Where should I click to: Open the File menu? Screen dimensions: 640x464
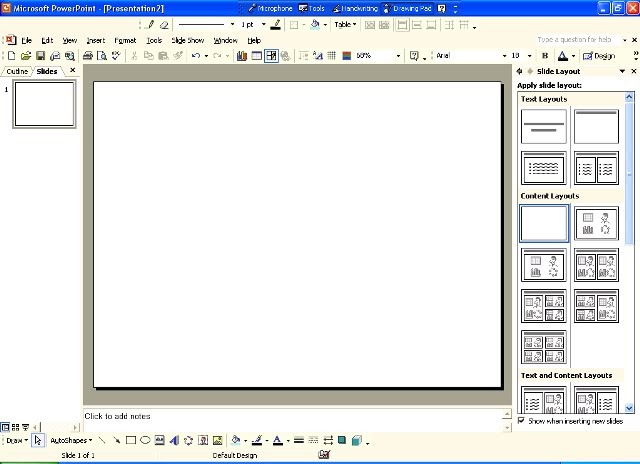click(x=27, y=40)
